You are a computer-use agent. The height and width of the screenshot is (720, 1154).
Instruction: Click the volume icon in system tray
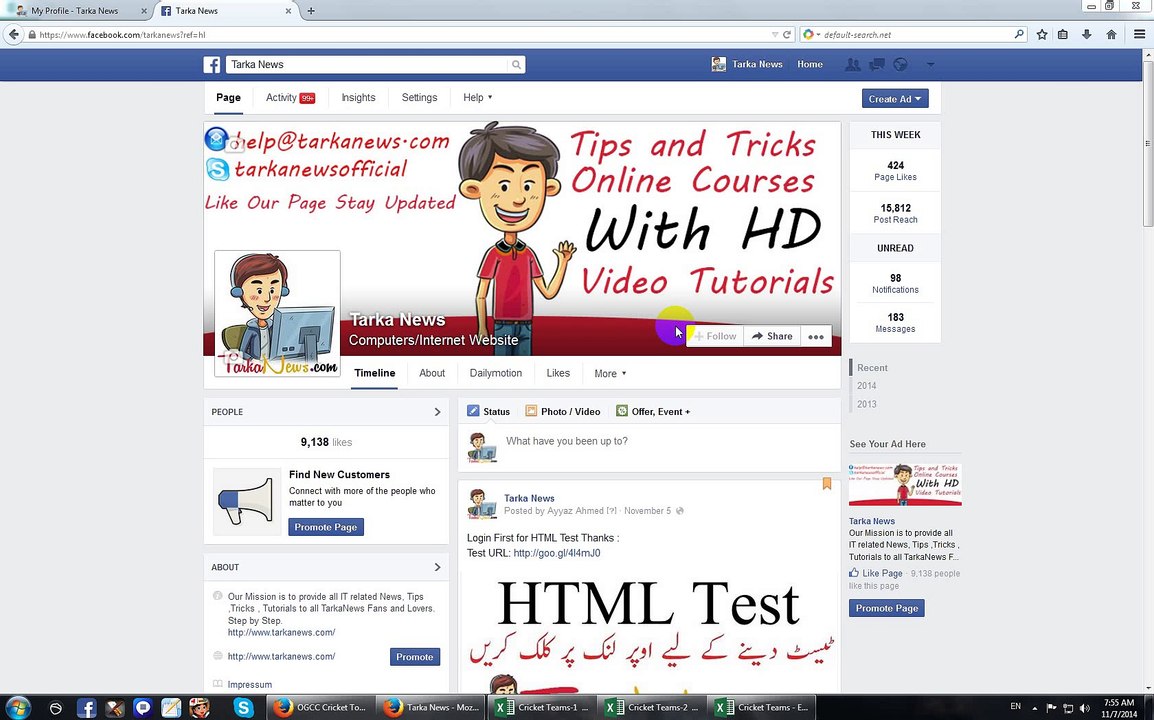coord(1085,707)
